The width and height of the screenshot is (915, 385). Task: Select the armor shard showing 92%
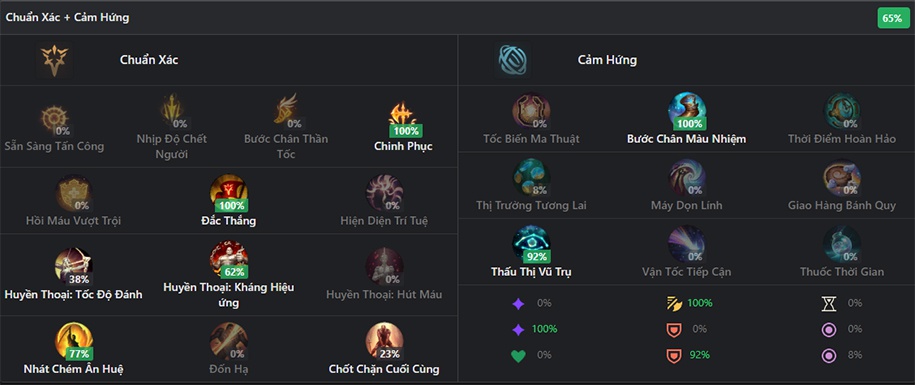(674, 355)
